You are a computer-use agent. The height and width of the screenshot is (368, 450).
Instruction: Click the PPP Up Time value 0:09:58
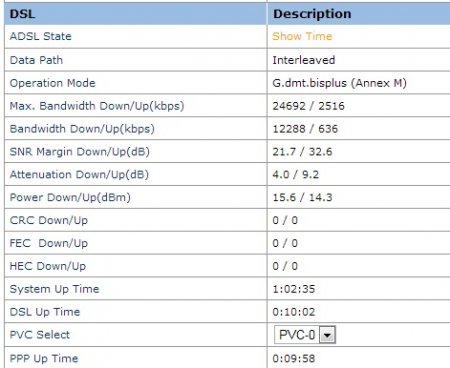click(x=293, y=359)
